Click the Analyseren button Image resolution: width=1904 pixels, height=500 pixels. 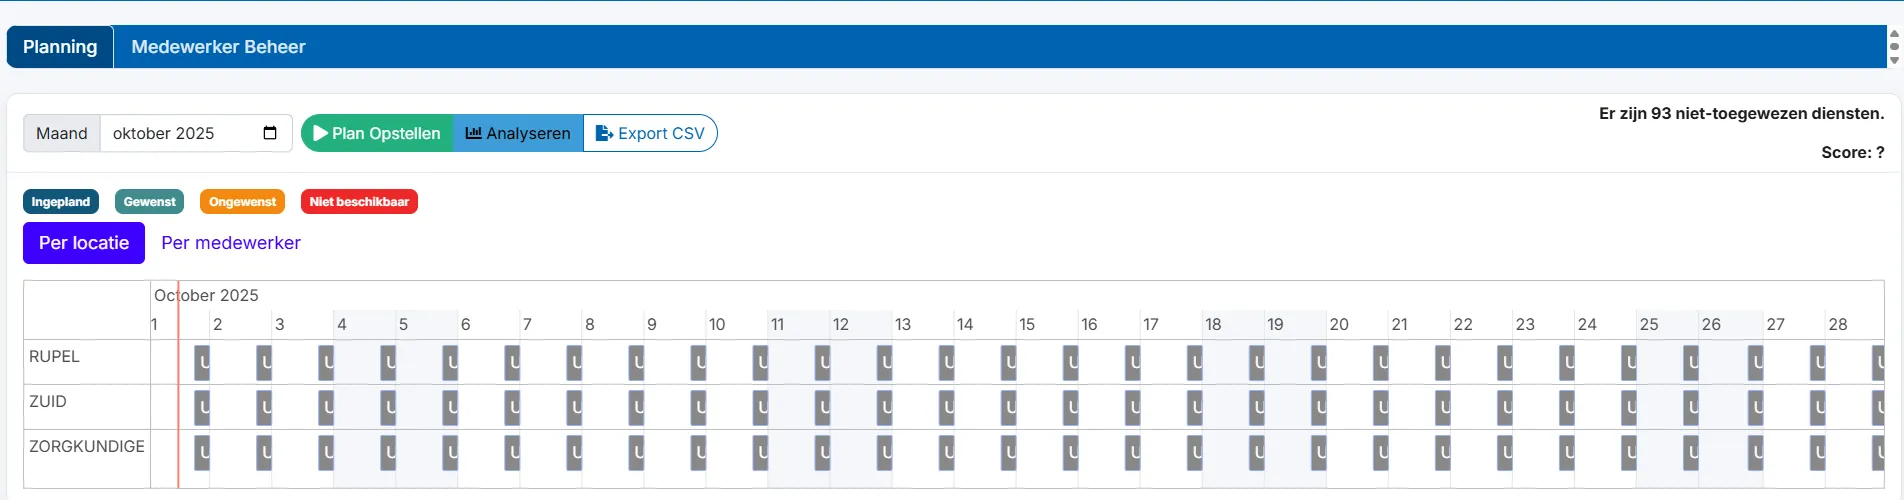pyautogui.click(x=518, y=133)
